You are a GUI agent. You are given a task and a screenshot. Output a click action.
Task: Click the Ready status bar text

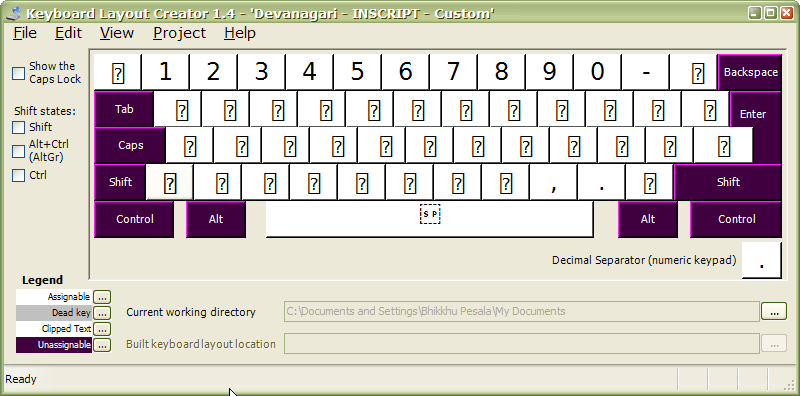[x=21, y=379]
